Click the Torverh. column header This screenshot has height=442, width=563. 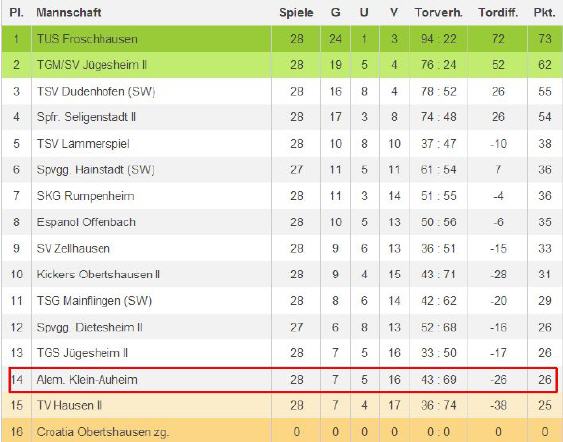click(438, 13)
